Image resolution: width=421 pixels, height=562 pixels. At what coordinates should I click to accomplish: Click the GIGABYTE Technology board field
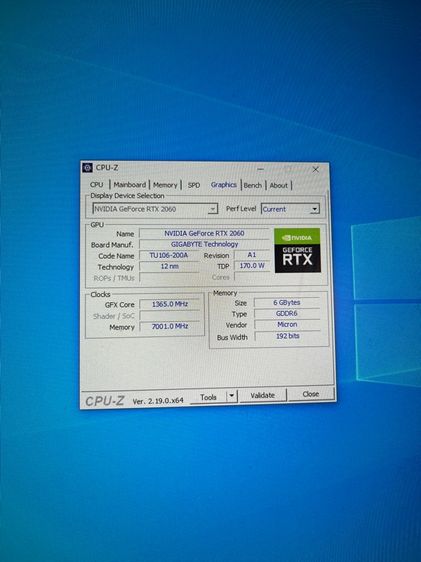click(x=204, y=244)
